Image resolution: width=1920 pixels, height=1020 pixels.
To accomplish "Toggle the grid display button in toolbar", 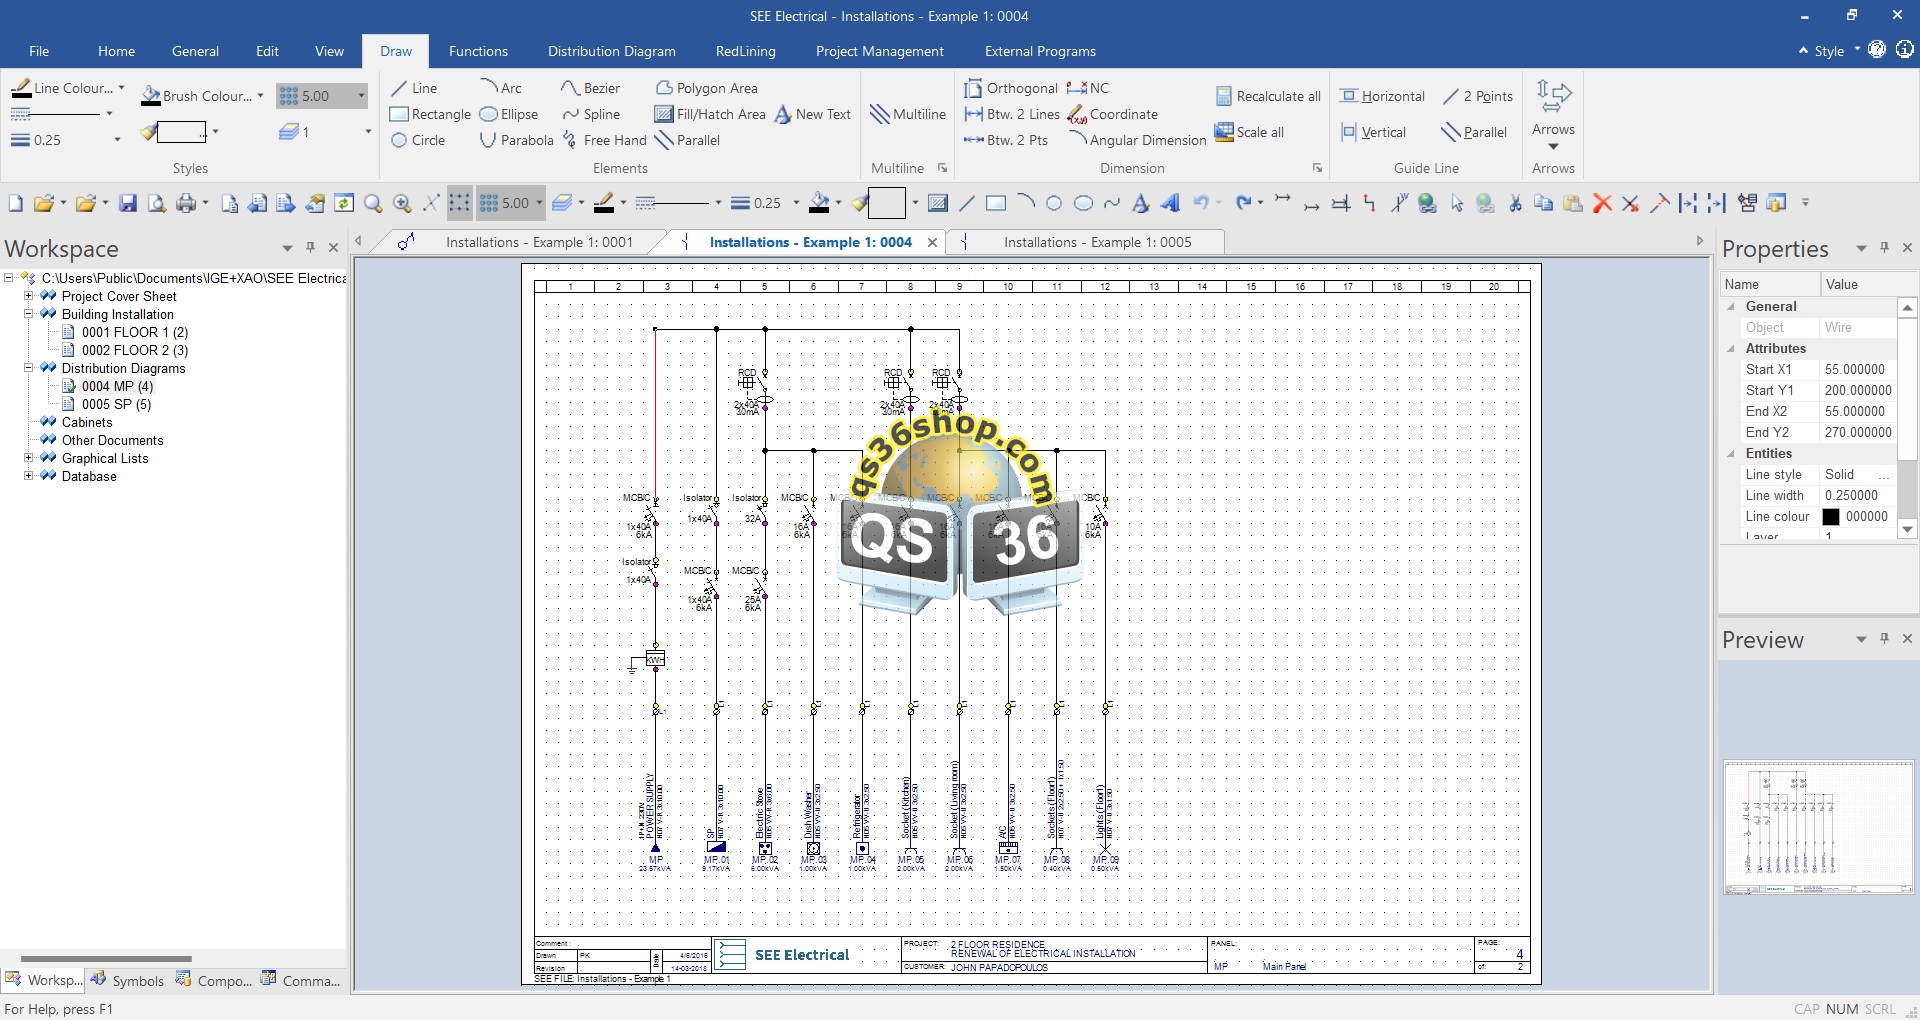I will pyautogui.click(x=459, y=203).
